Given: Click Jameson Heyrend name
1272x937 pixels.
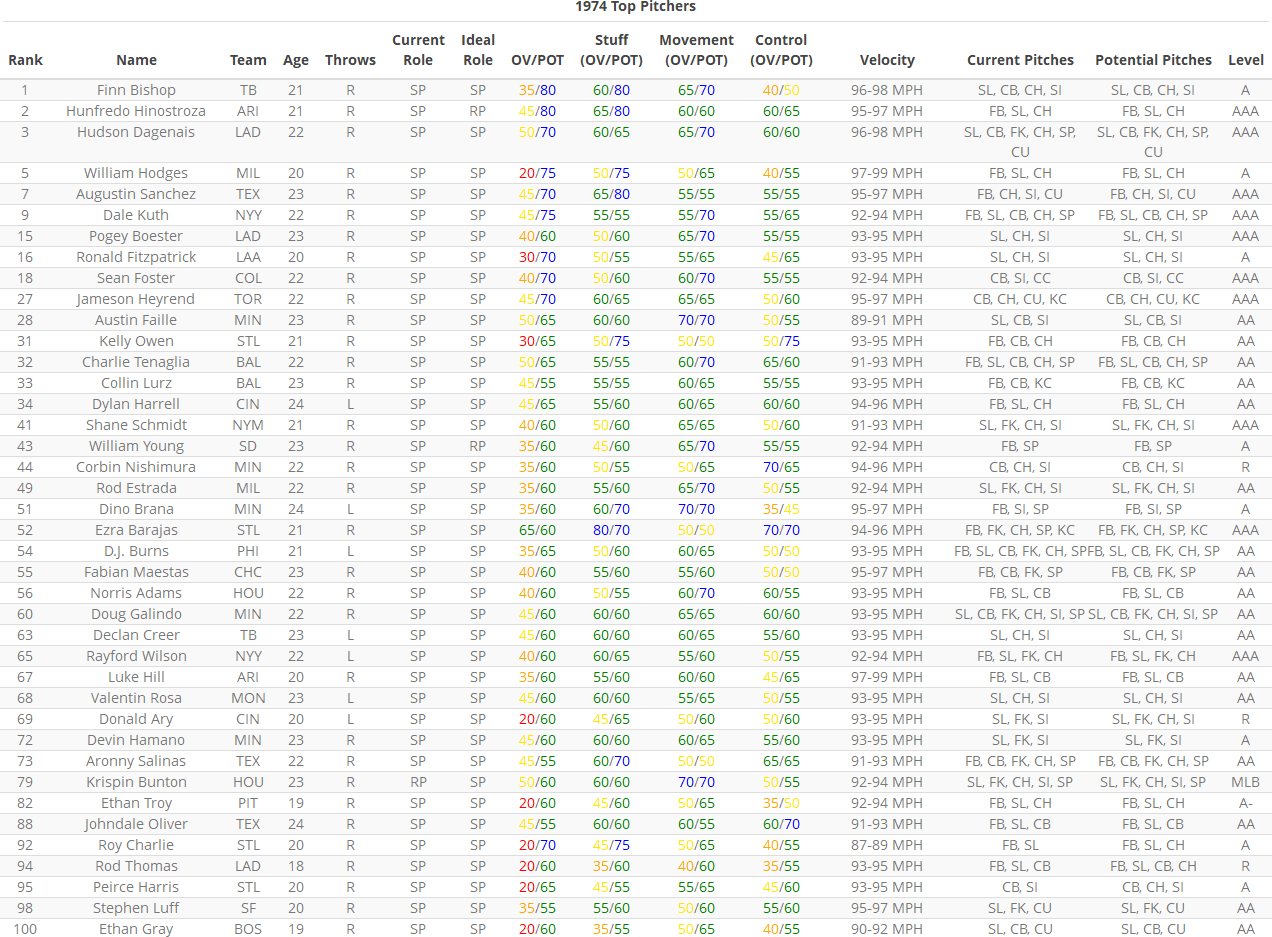Looking at the screenshot, I should (136, 299).
